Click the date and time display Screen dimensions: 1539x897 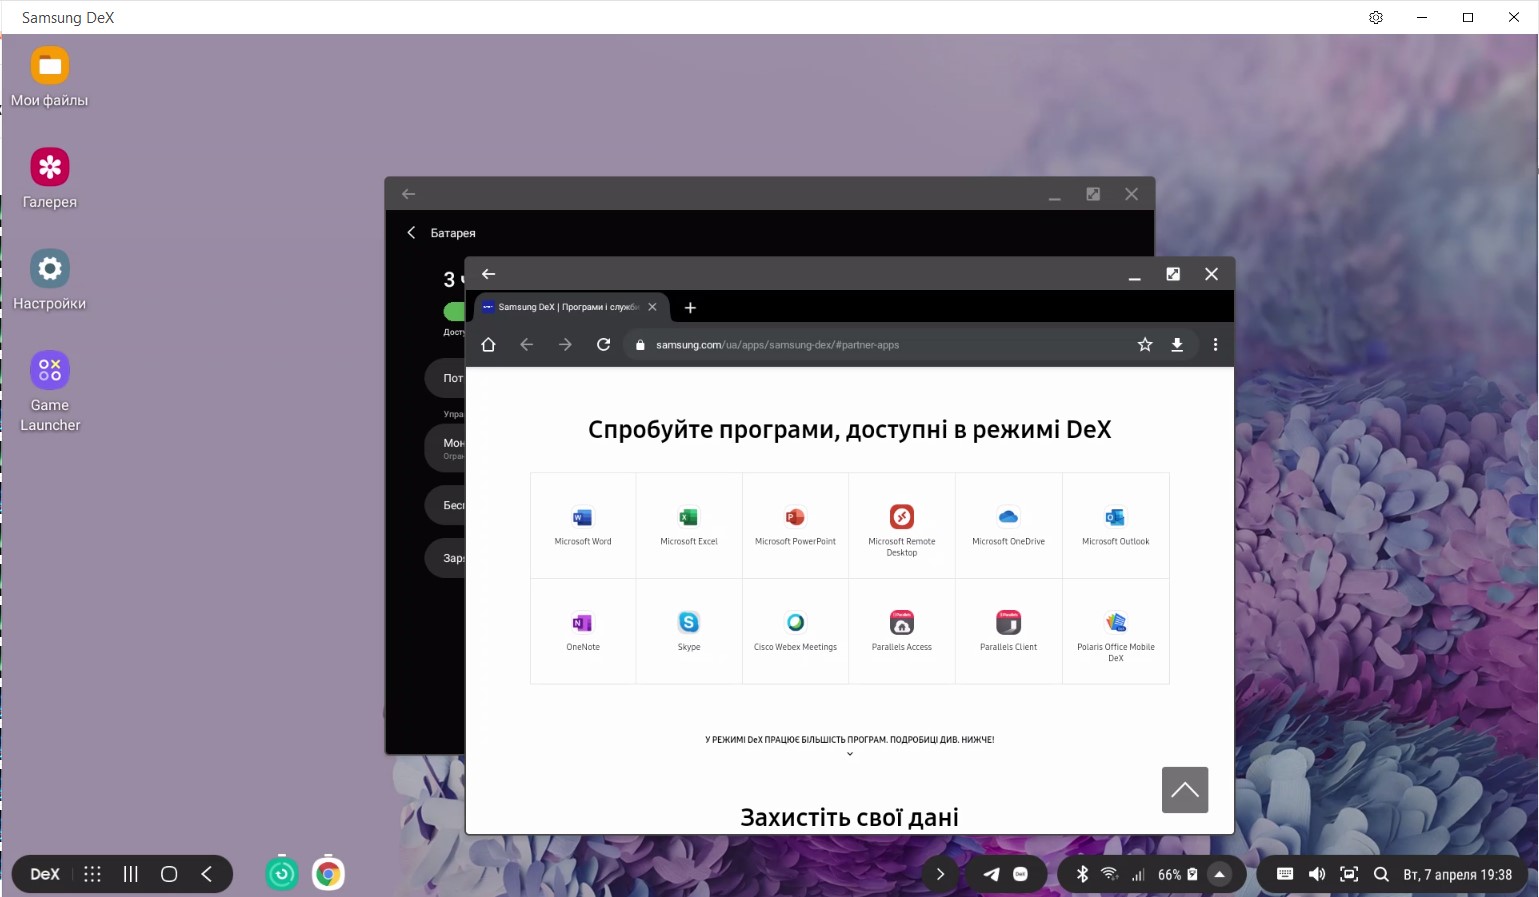pos(1457,874)
